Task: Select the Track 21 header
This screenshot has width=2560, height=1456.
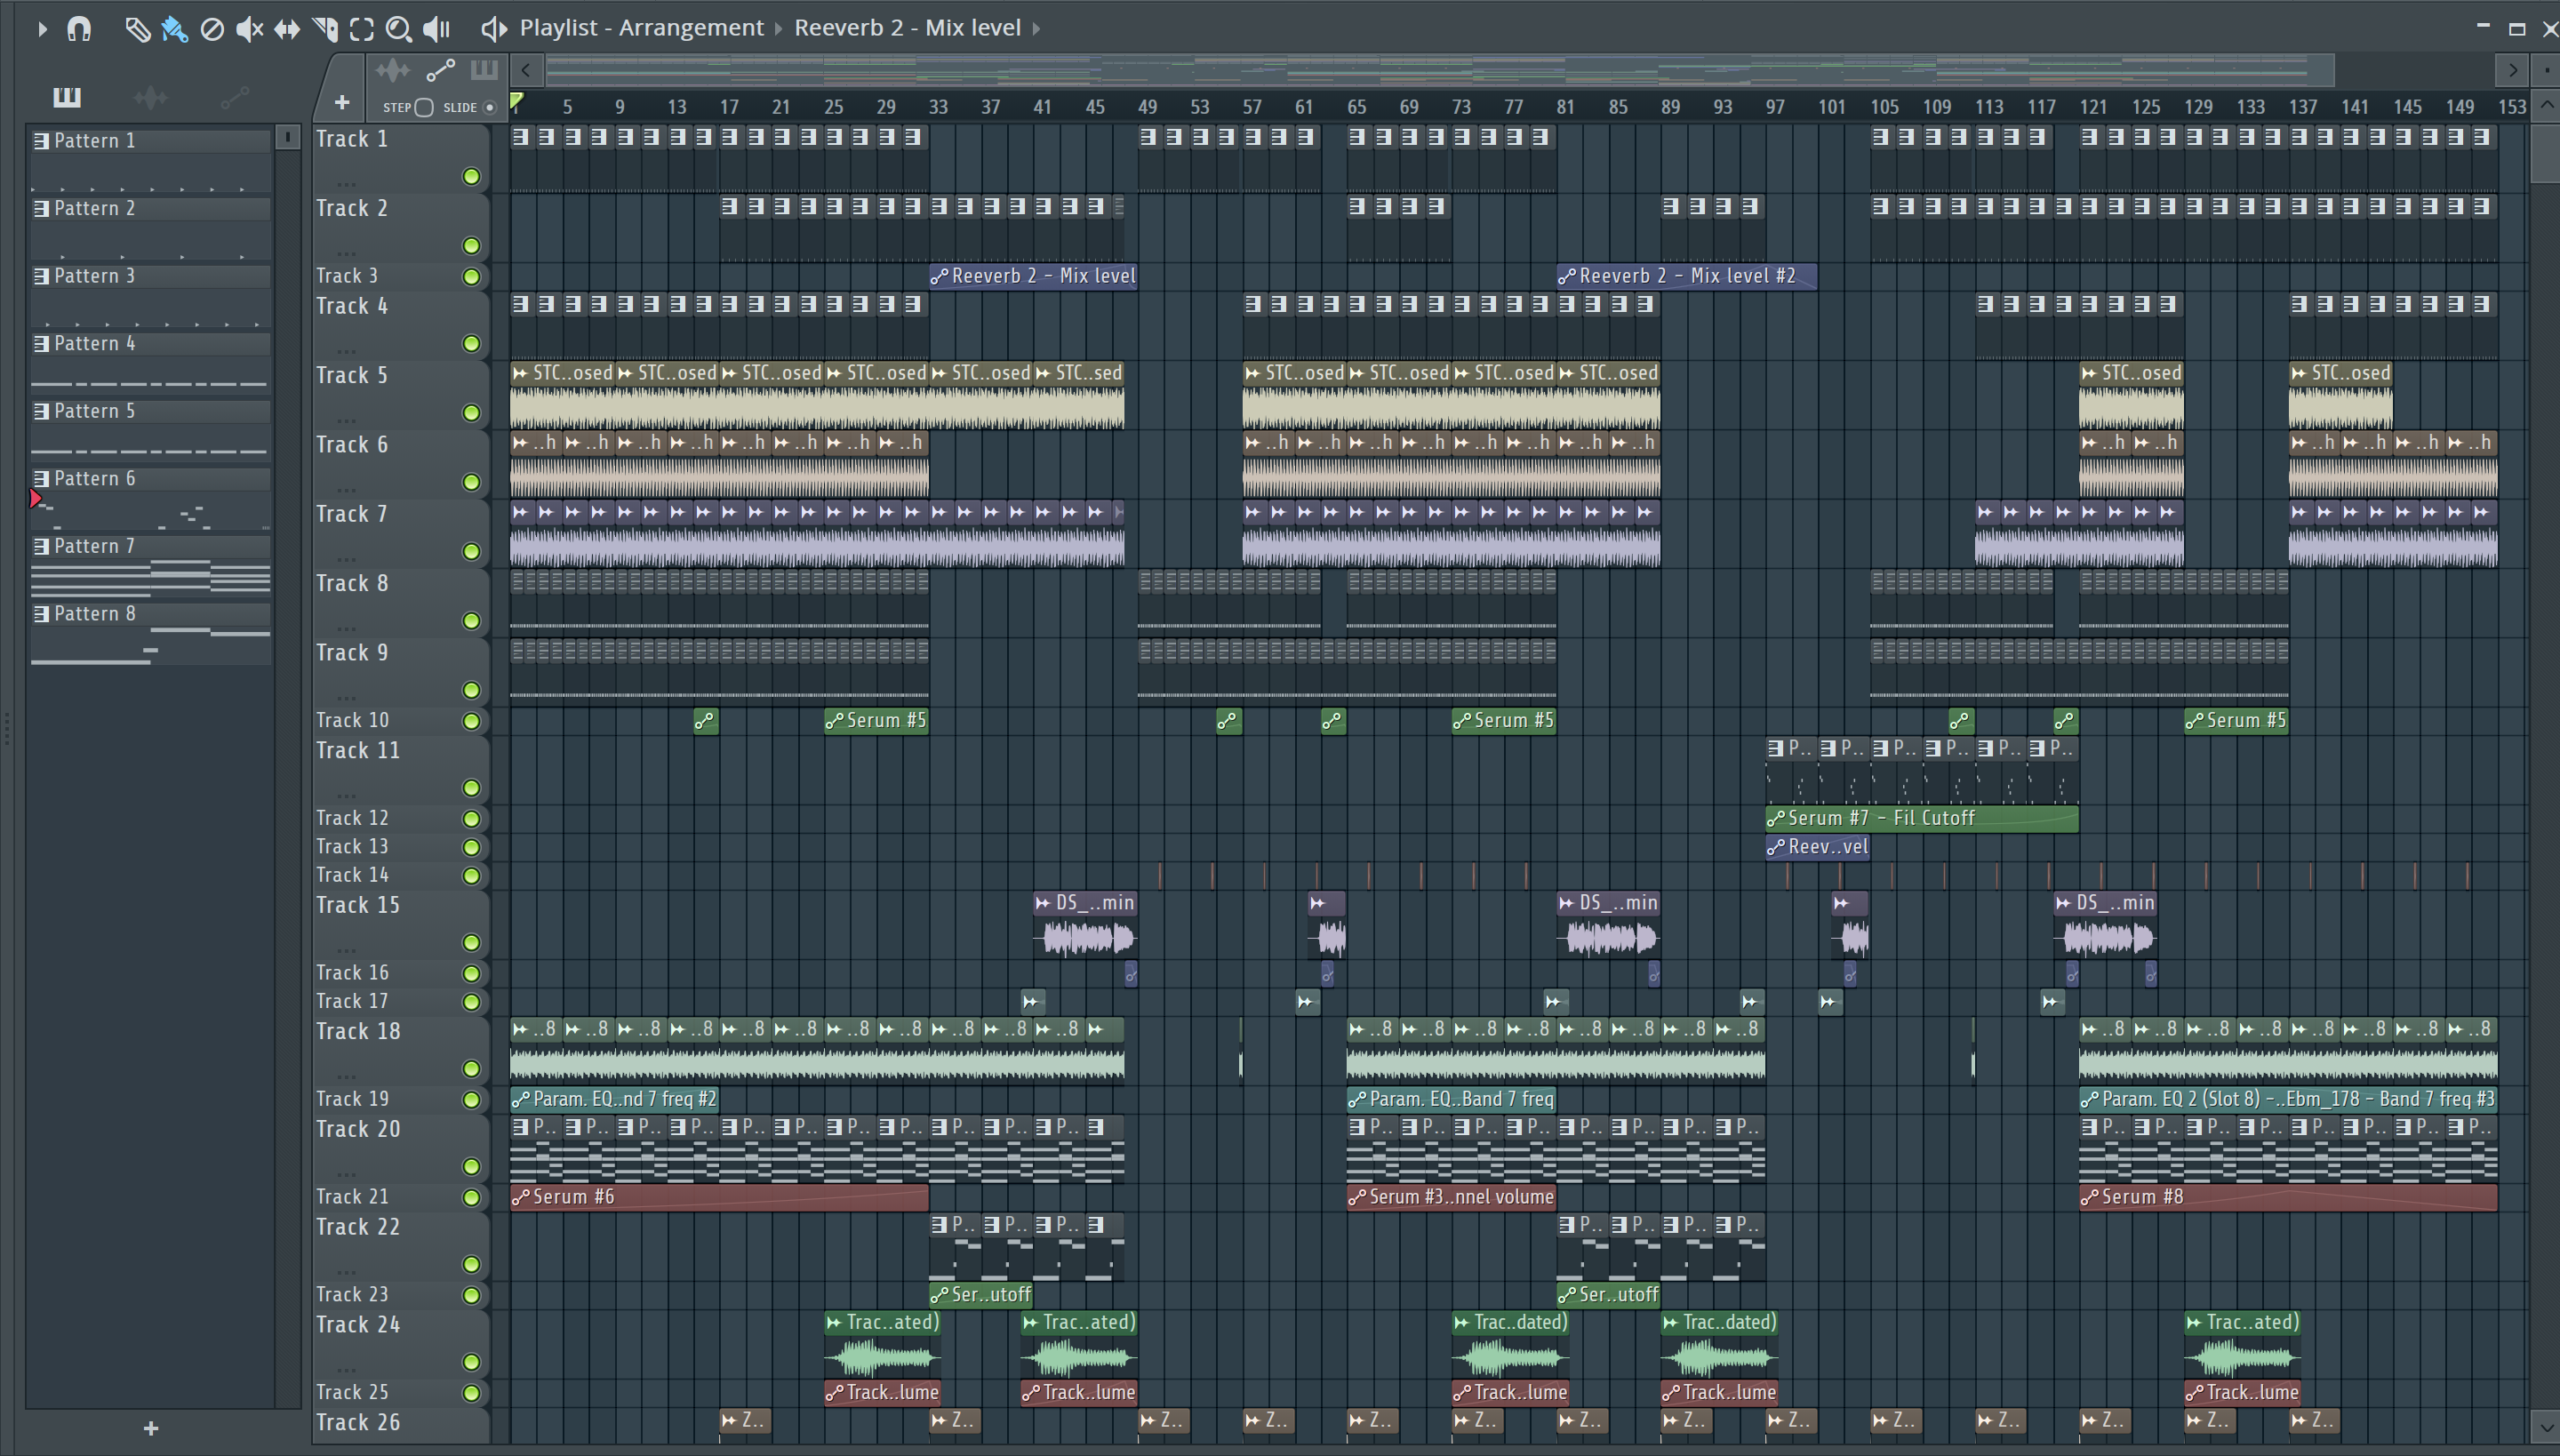Action: 400,1197
